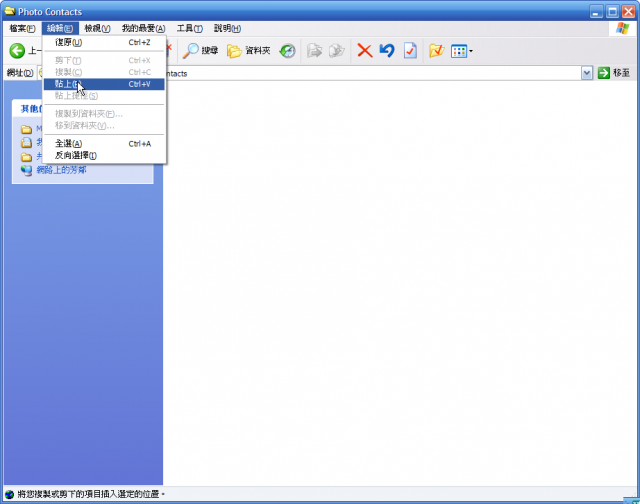Screen dimensions: 640x504
Task: Click greyed 貼上捷徑(S) menu entry
Action: 104,96
